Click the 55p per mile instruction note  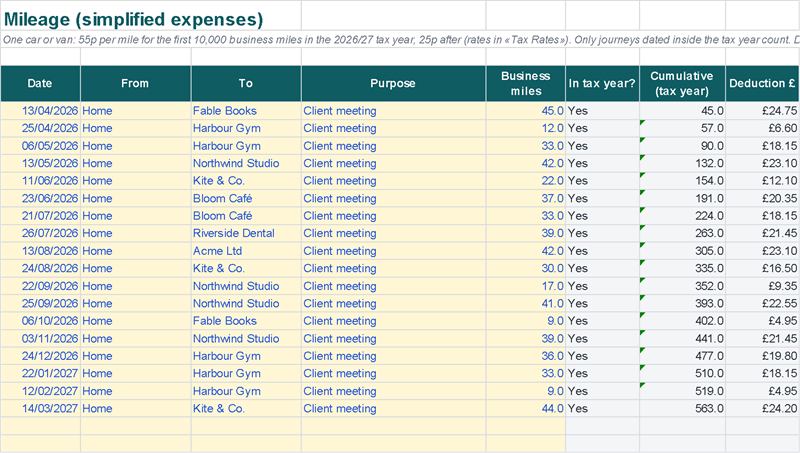[x=401, y=40]
